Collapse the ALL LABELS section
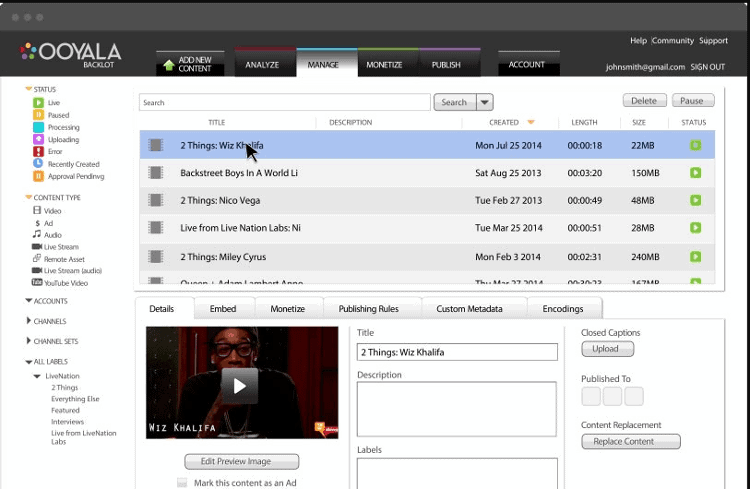 [x=28, y=361]
